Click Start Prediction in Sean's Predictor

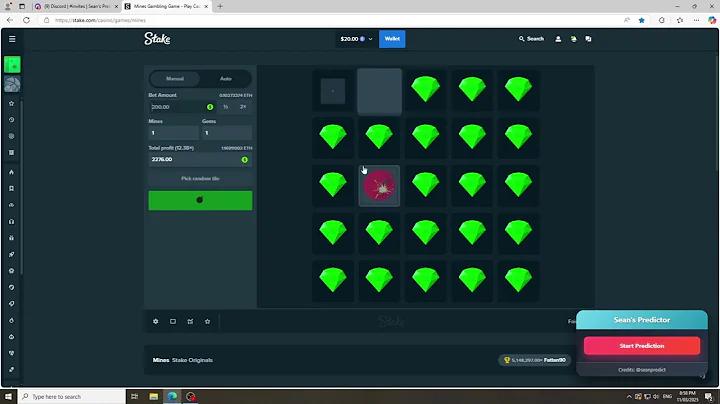tap(641, 346)
